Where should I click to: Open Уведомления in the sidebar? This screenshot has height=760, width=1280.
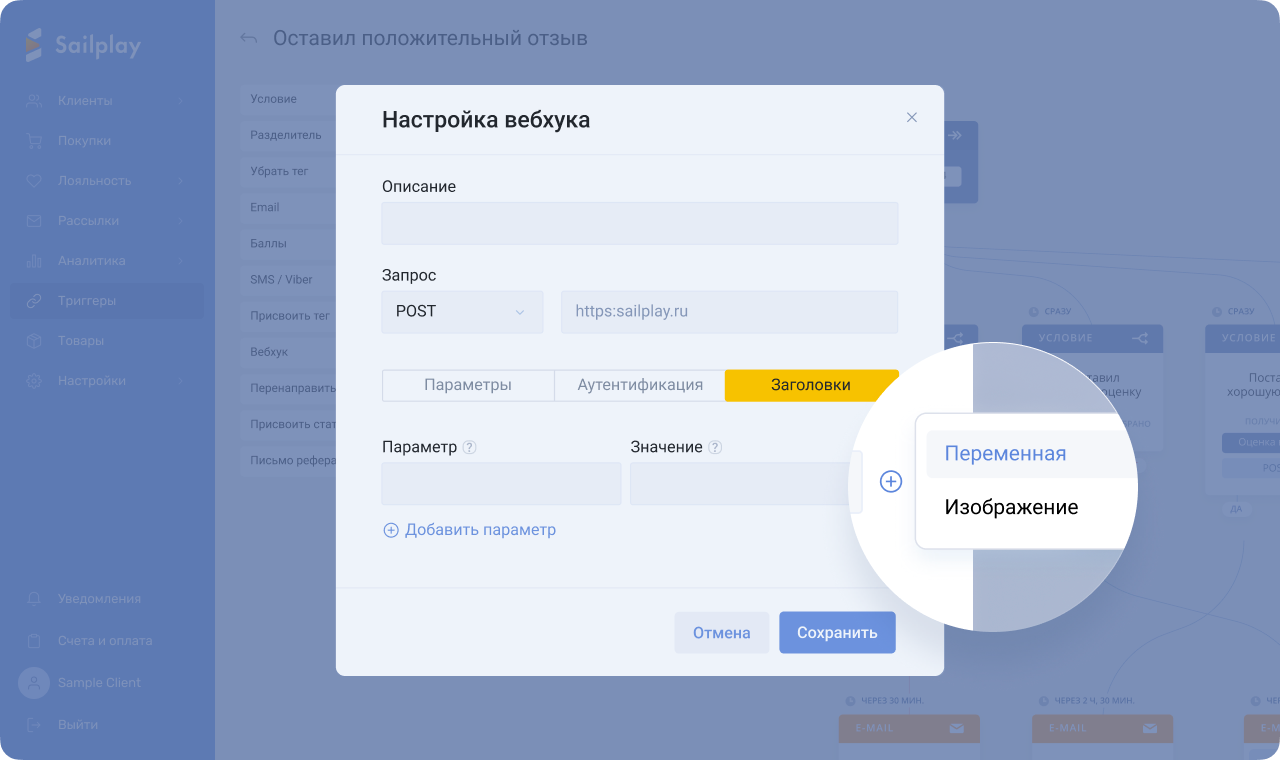coord(99,599)
